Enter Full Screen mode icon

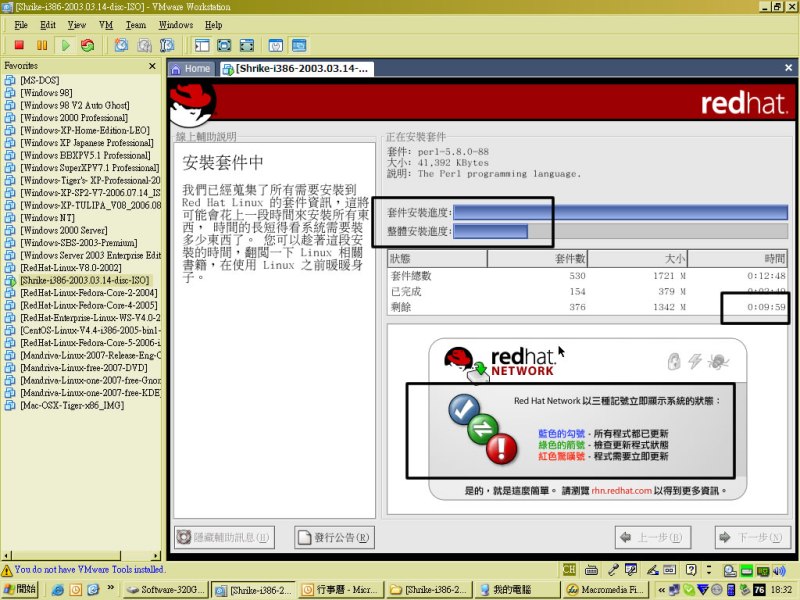pyautogui.click(x=246, y=45)
